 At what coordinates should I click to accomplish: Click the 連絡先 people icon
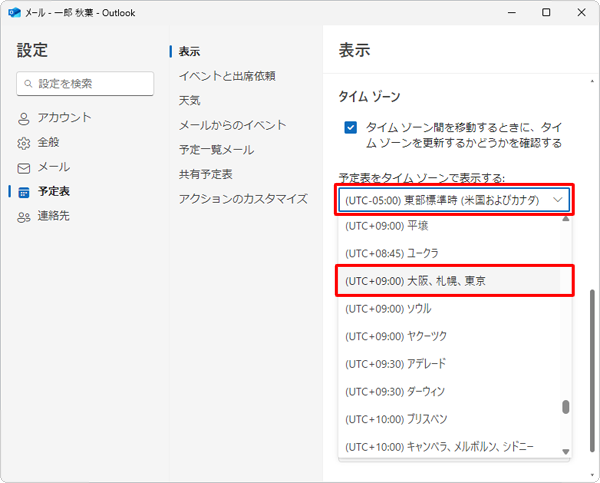[x=23, y=217]
